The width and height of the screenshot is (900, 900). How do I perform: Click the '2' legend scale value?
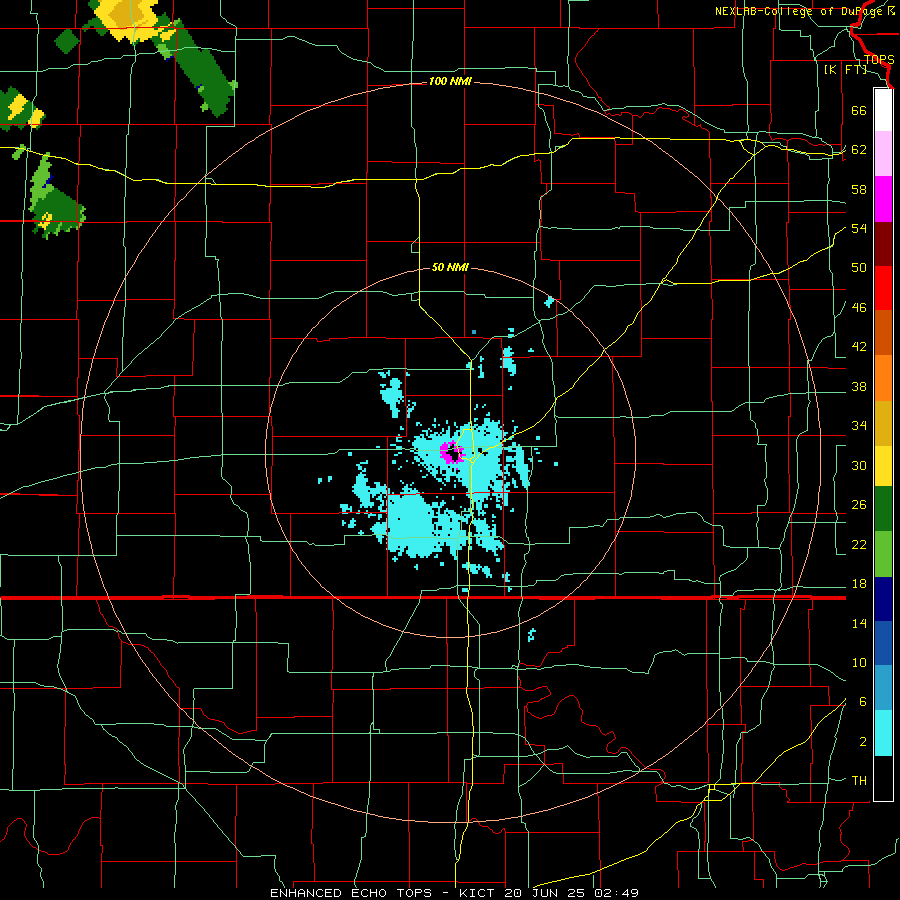point(862,742)
